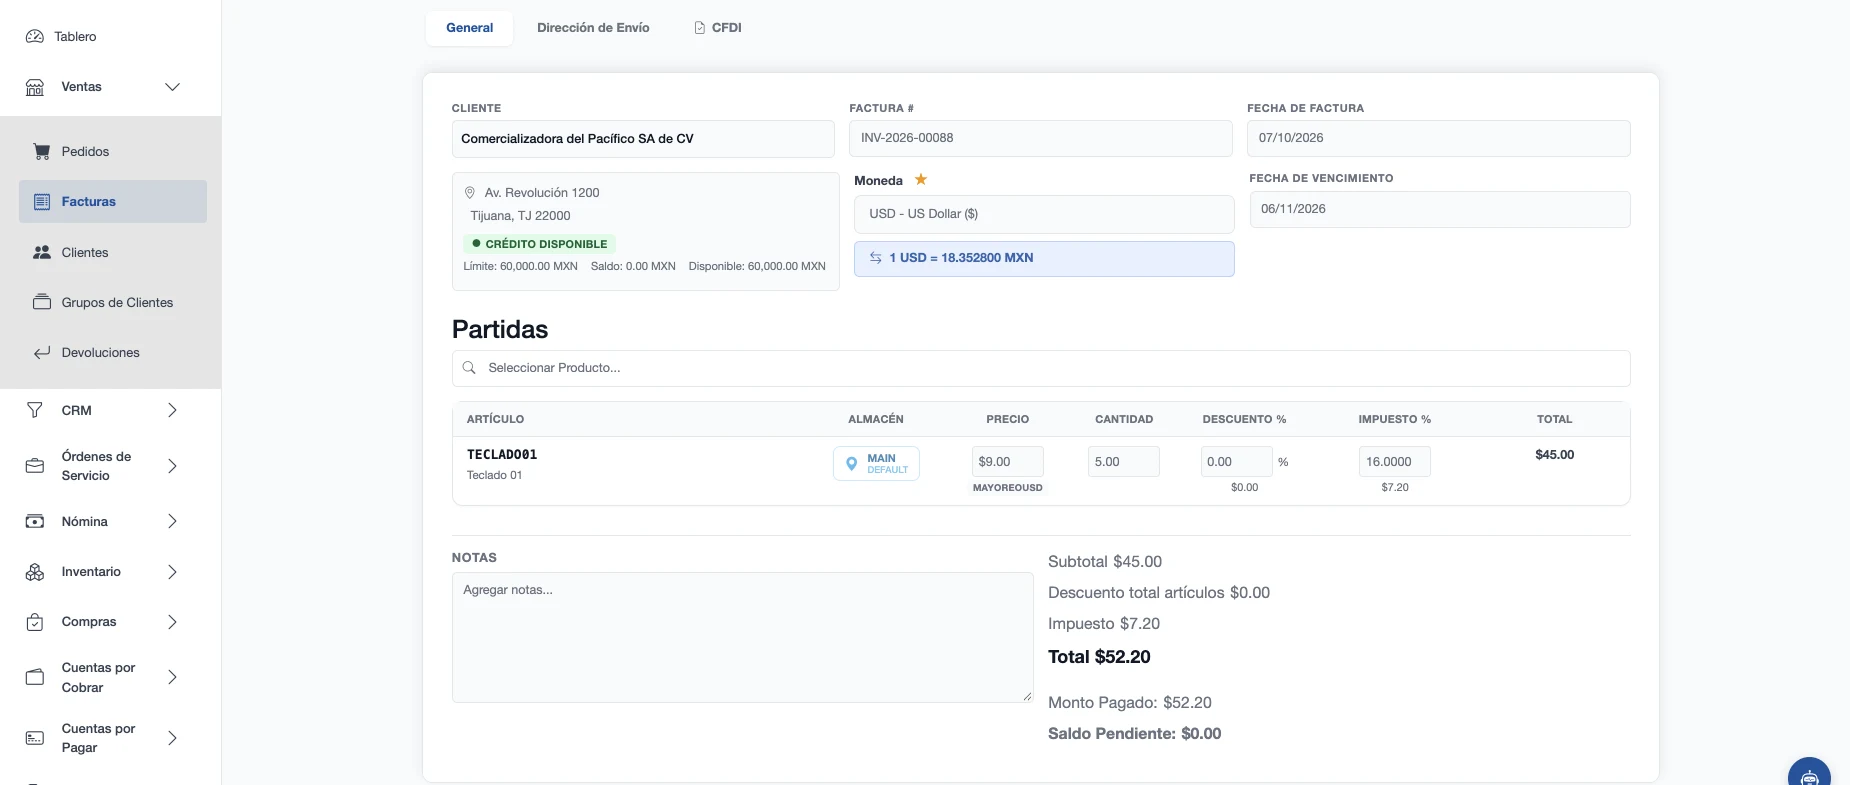Image resolution: width=1850 pixels, height=785 pixels.
Task: Click the row total $45.00 cell
Action: coord(1554,455)
